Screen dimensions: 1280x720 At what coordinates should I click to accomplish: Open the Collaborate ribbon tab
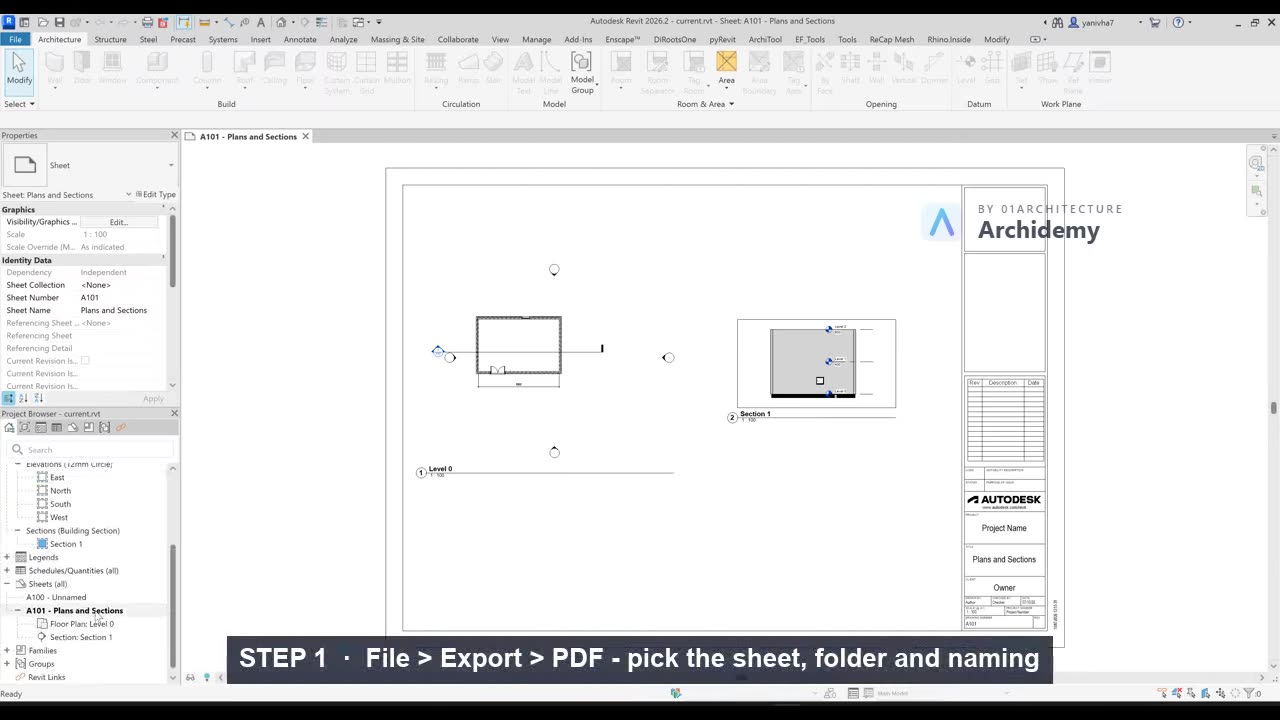458,40
